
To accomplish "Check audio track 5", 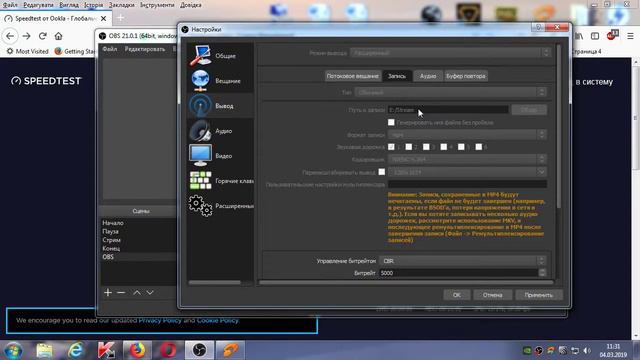I will pyautogui.click(x=461, y=147).
